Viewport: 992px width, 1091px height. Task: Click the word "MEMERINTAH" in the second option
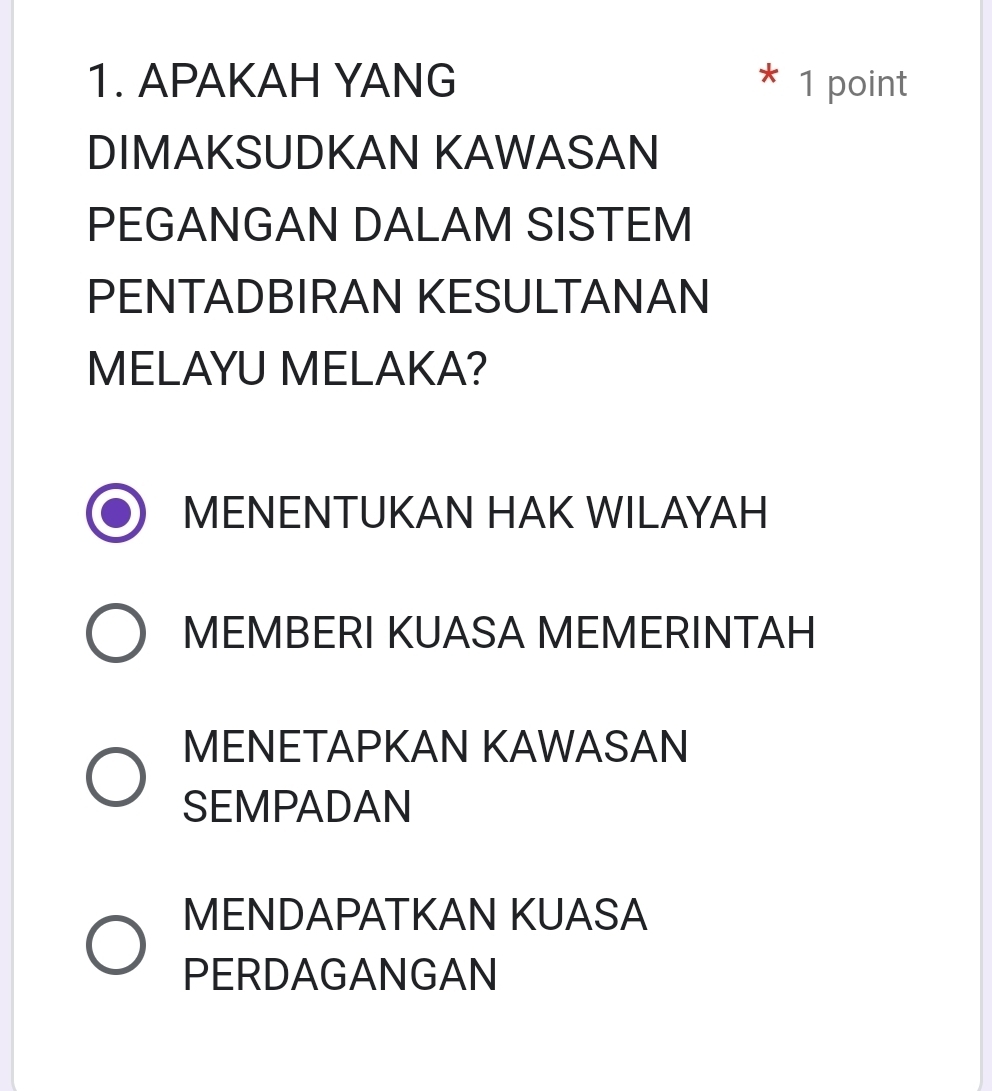pos(677,633)
